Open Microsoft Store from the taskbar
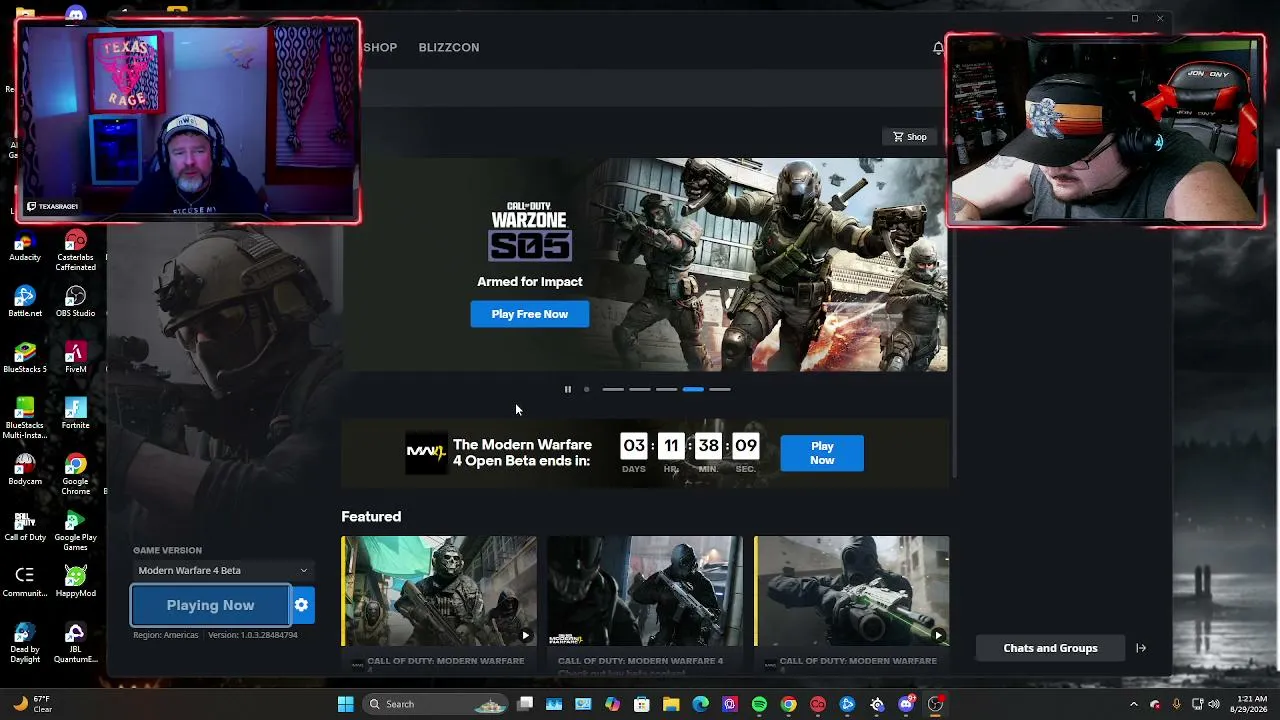This screenshot has height=720, width=1280. coord(642,704)
